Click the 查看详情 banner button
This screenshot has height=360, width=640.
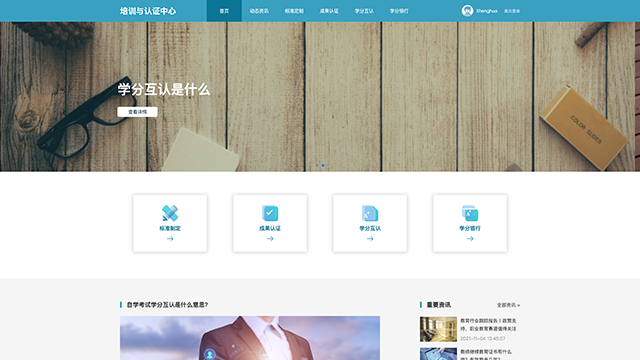[x=137, y=112]
